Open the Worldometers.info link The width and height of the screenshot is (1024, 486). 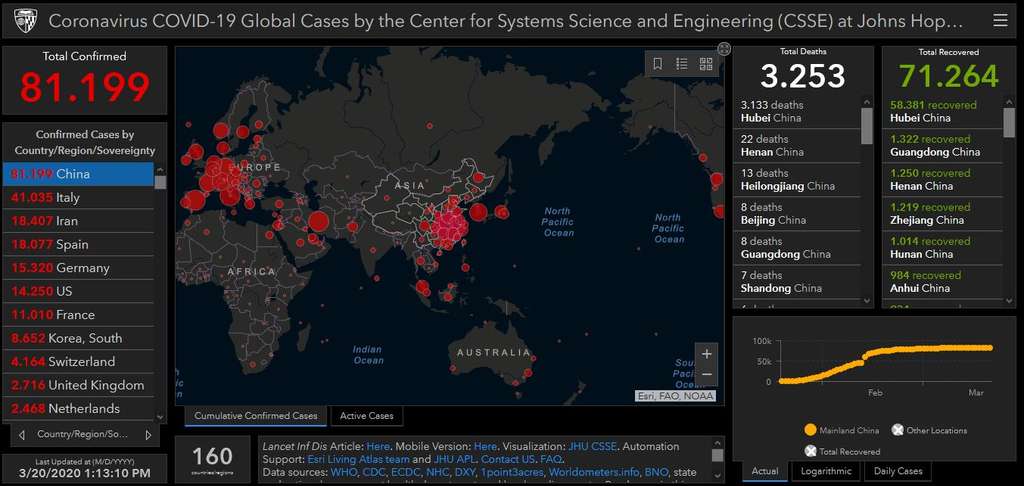tap(594, 472)
